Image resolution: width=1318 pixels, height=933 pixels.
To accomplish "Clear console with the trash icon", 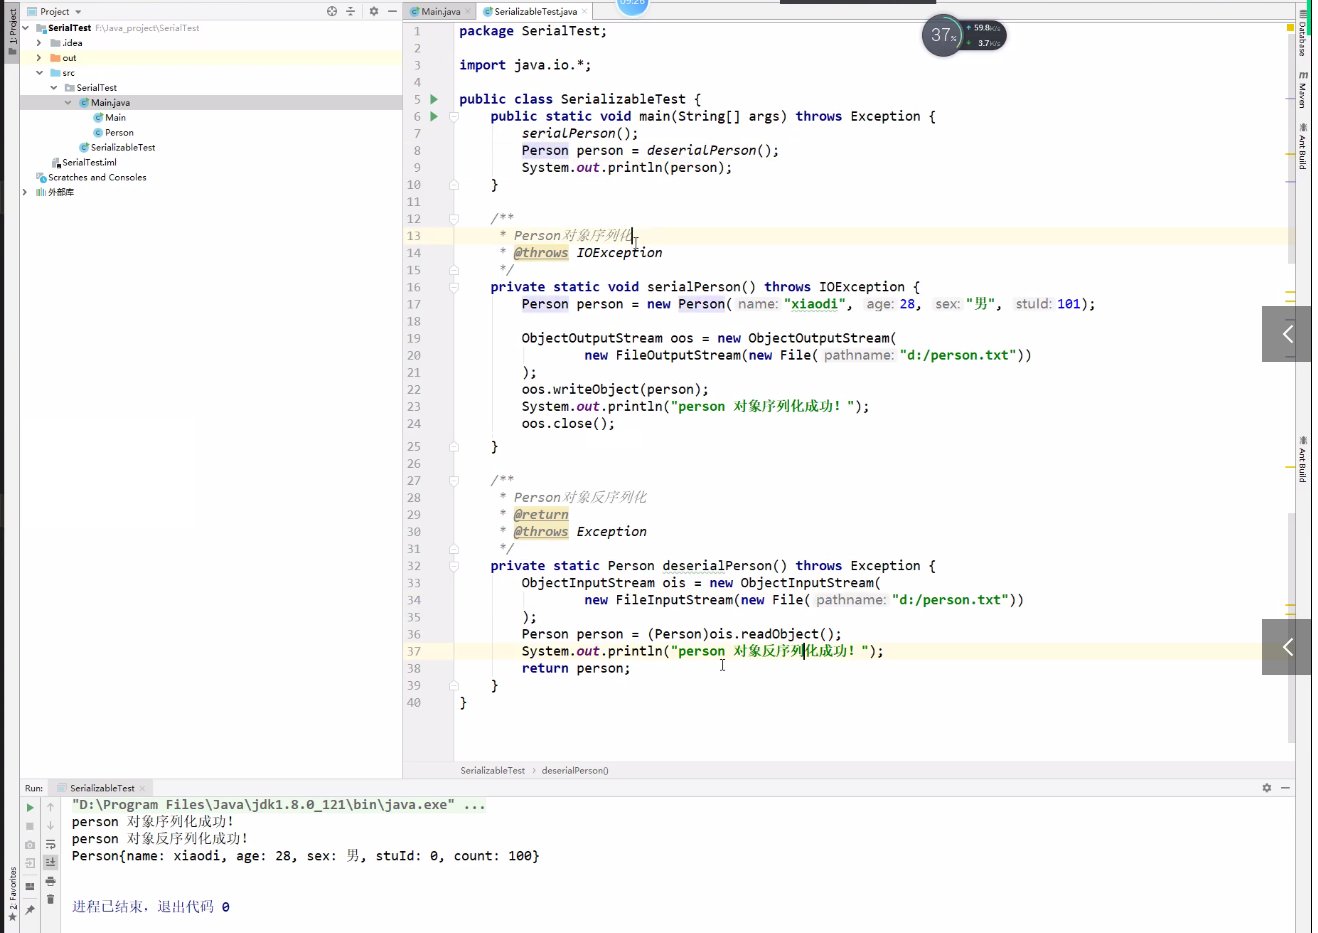I will (x=50, y=899).
